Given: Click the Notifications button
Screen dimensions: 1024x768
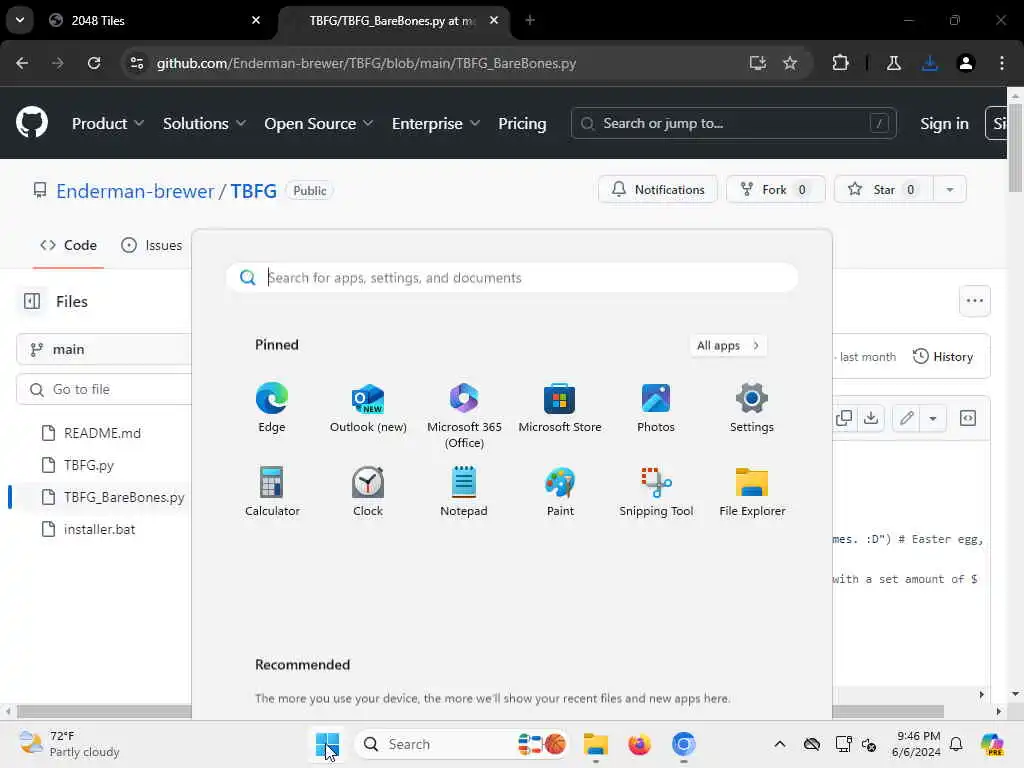Looking at the screenshot, I should click(x=658, y=189).
